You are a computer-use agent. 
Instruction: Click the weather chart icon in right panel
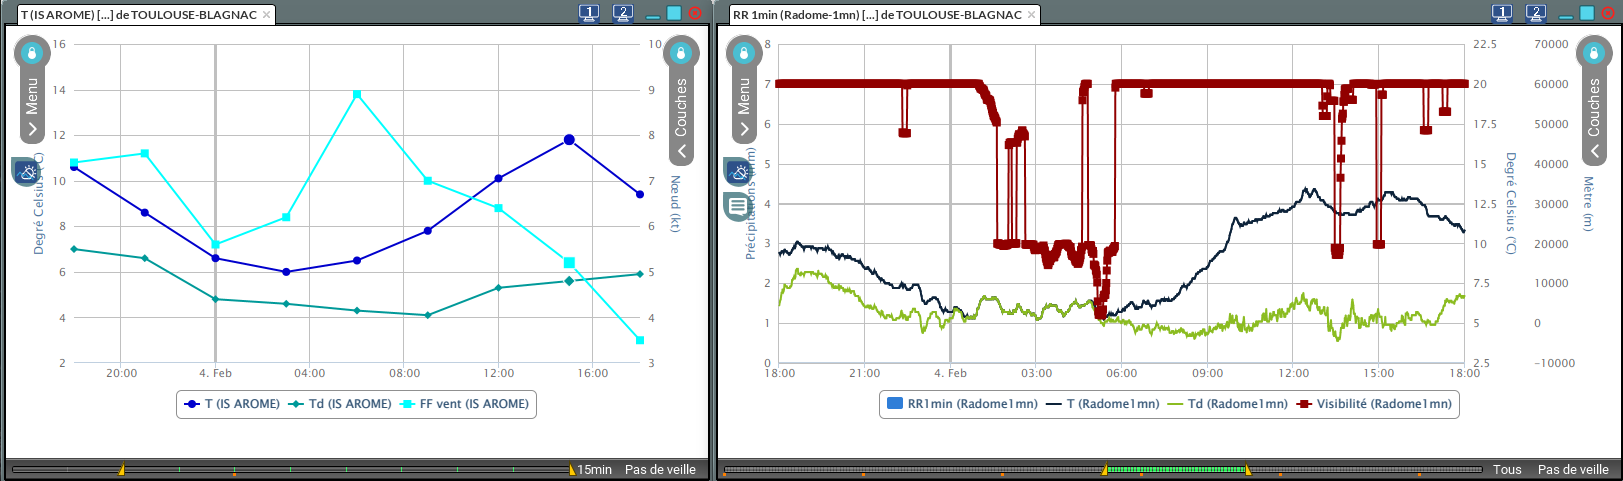(x=739, y=172)
